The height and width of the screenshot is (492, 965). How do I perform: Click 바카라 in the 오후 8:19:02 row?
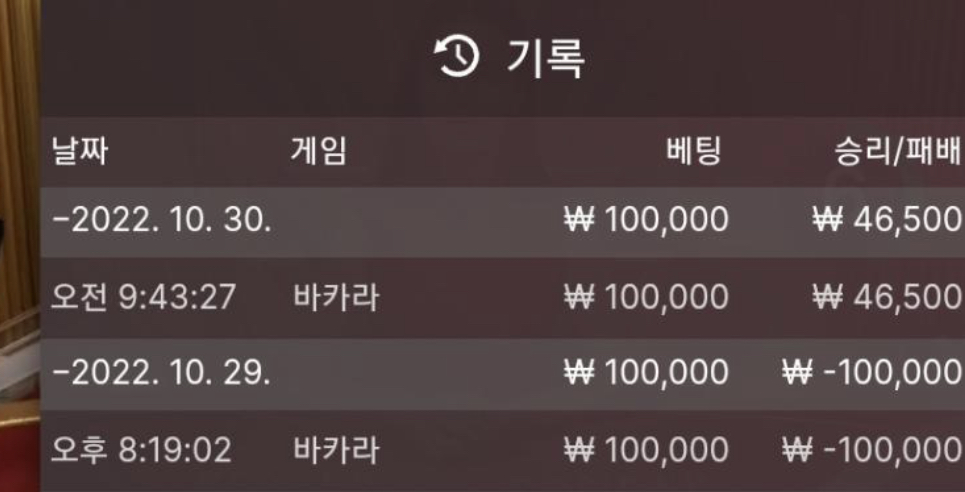click(334, 449)
